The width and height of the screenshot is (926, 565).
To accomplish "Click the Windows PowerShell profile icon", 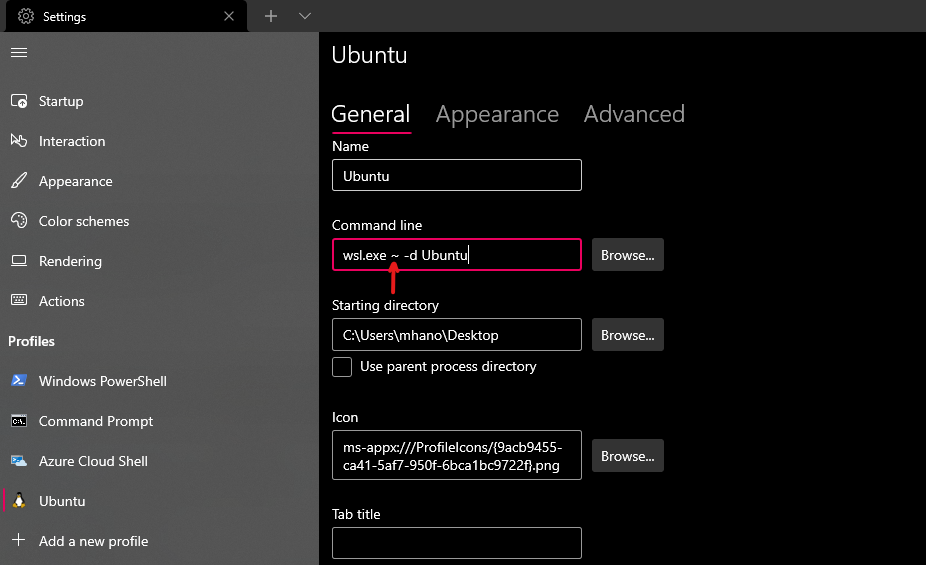I will (19, 380).
